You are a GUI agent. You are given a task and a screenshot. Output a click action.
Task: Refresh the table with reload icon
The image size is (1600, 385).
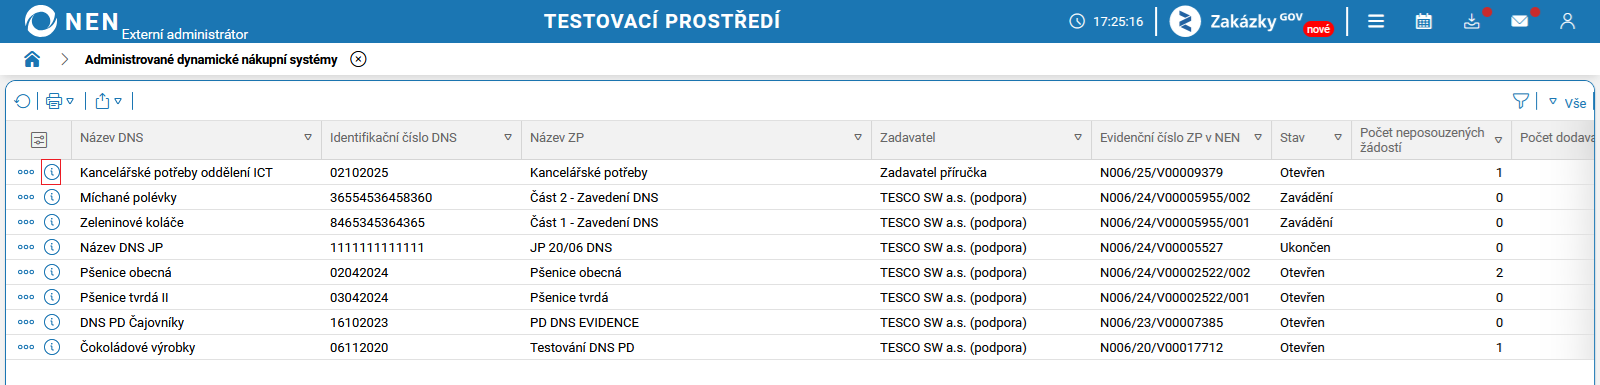click(x=23, y=101)
